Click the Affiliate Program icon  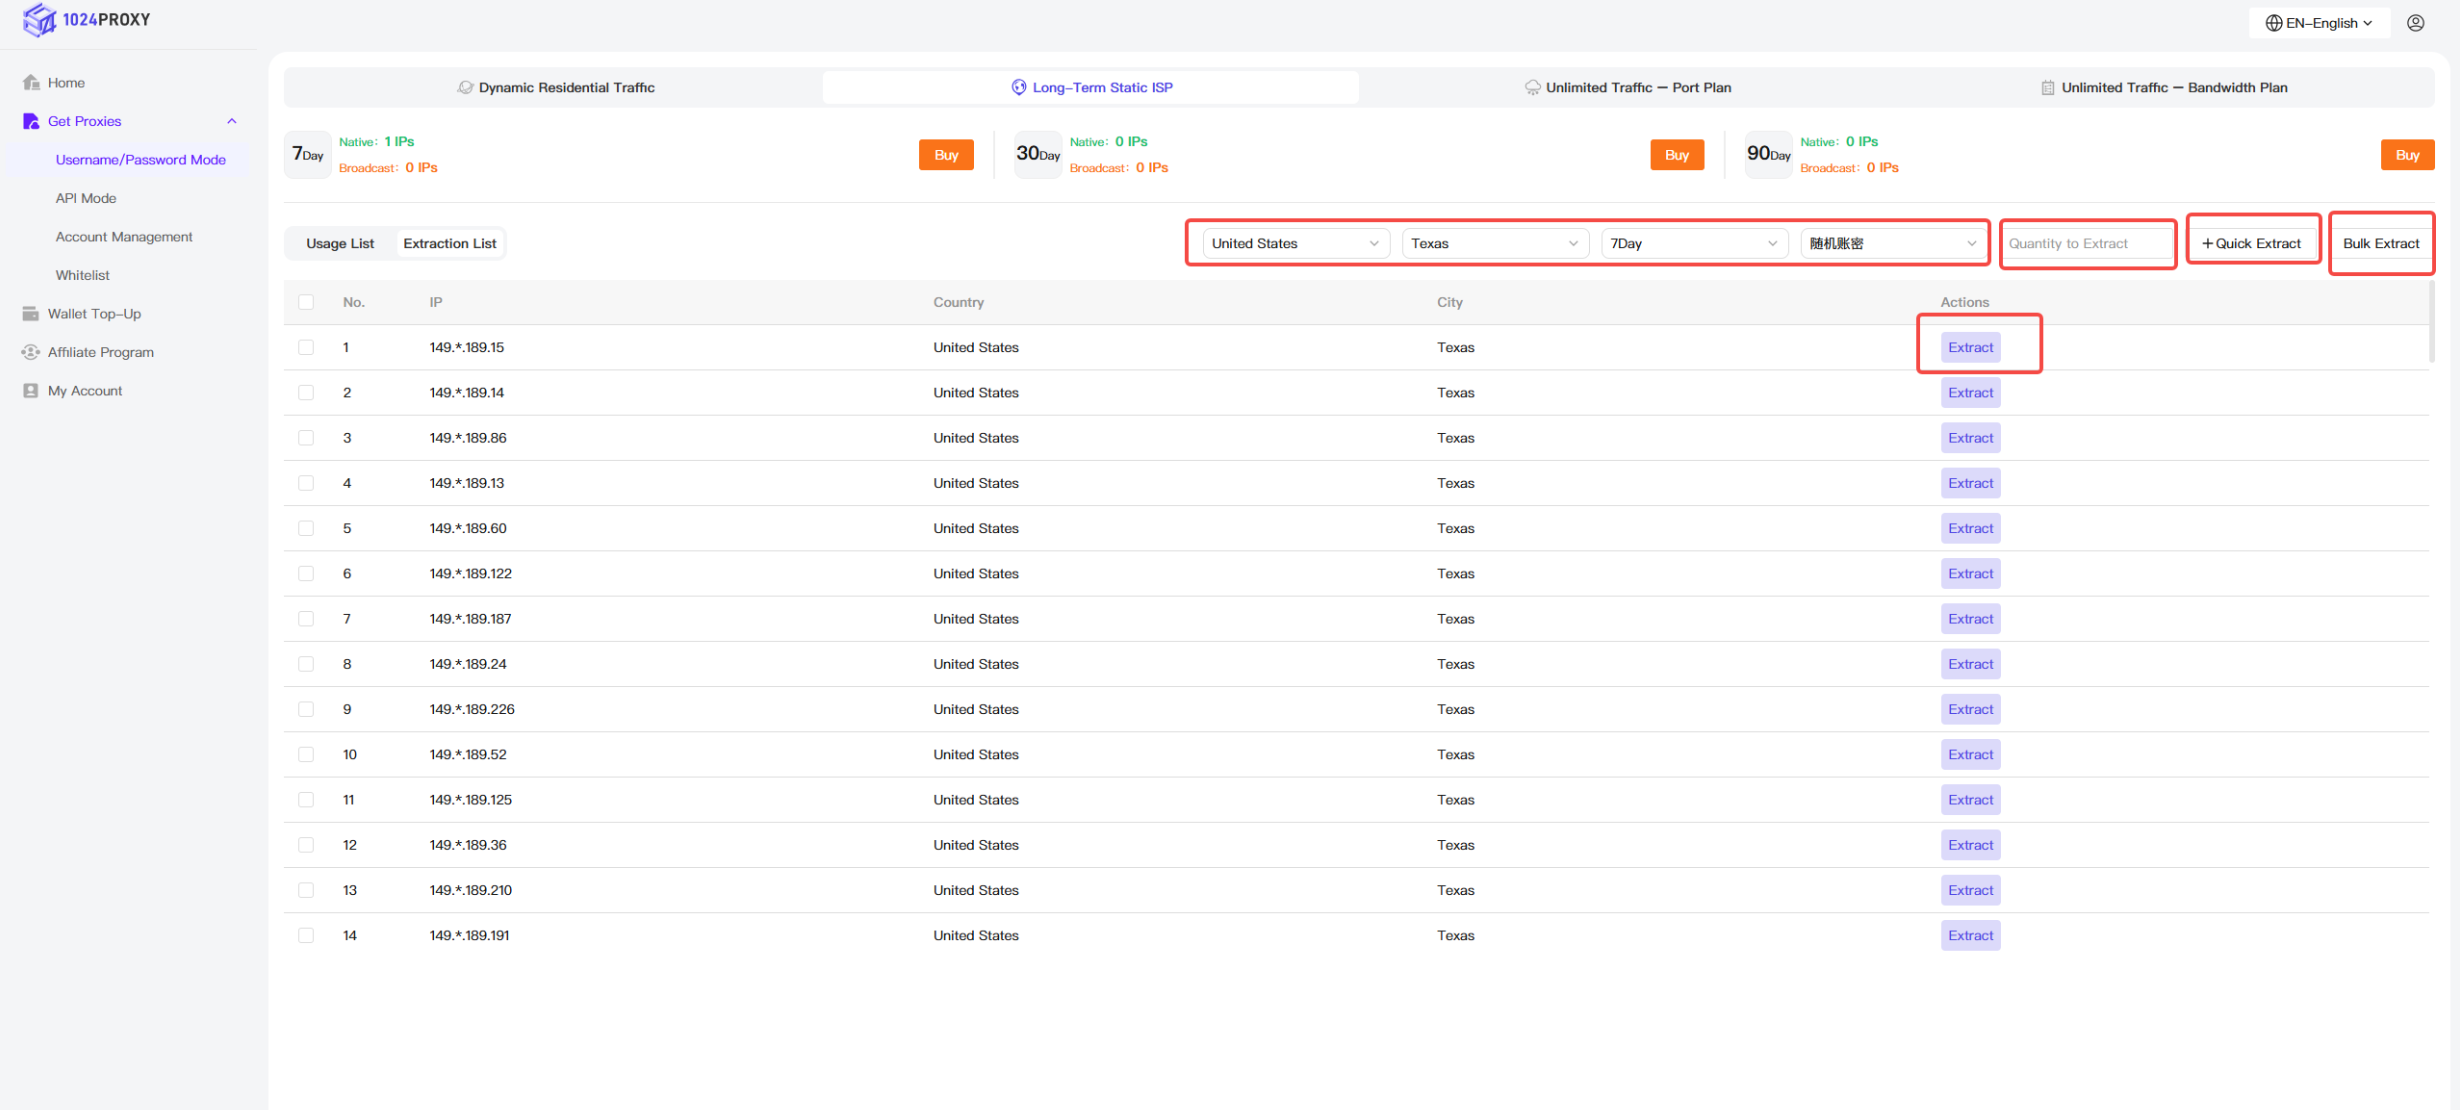click(31, 352)
